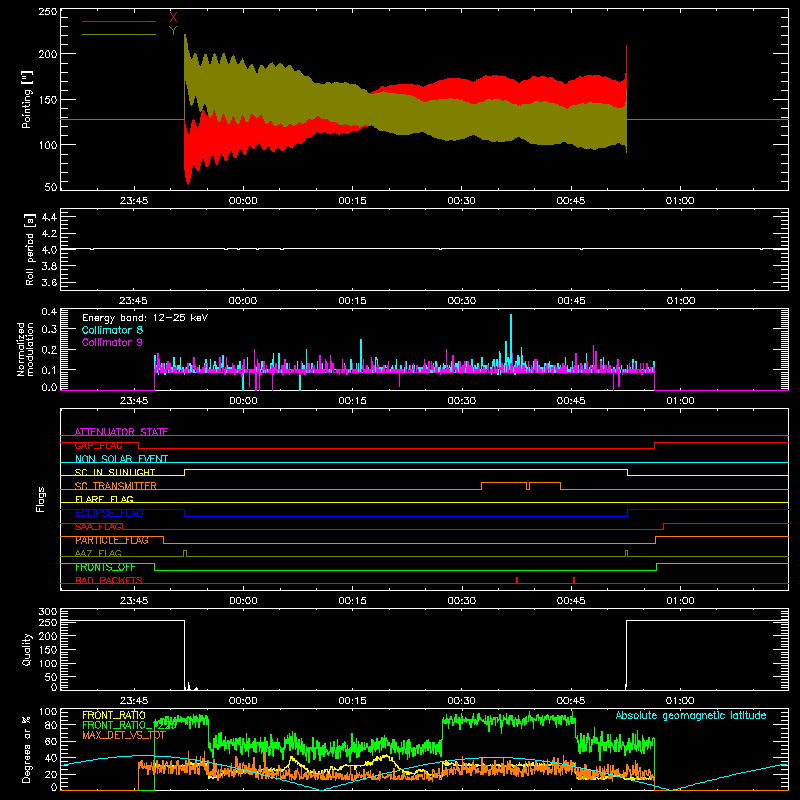Click the Quality axis title

[27, 649]
